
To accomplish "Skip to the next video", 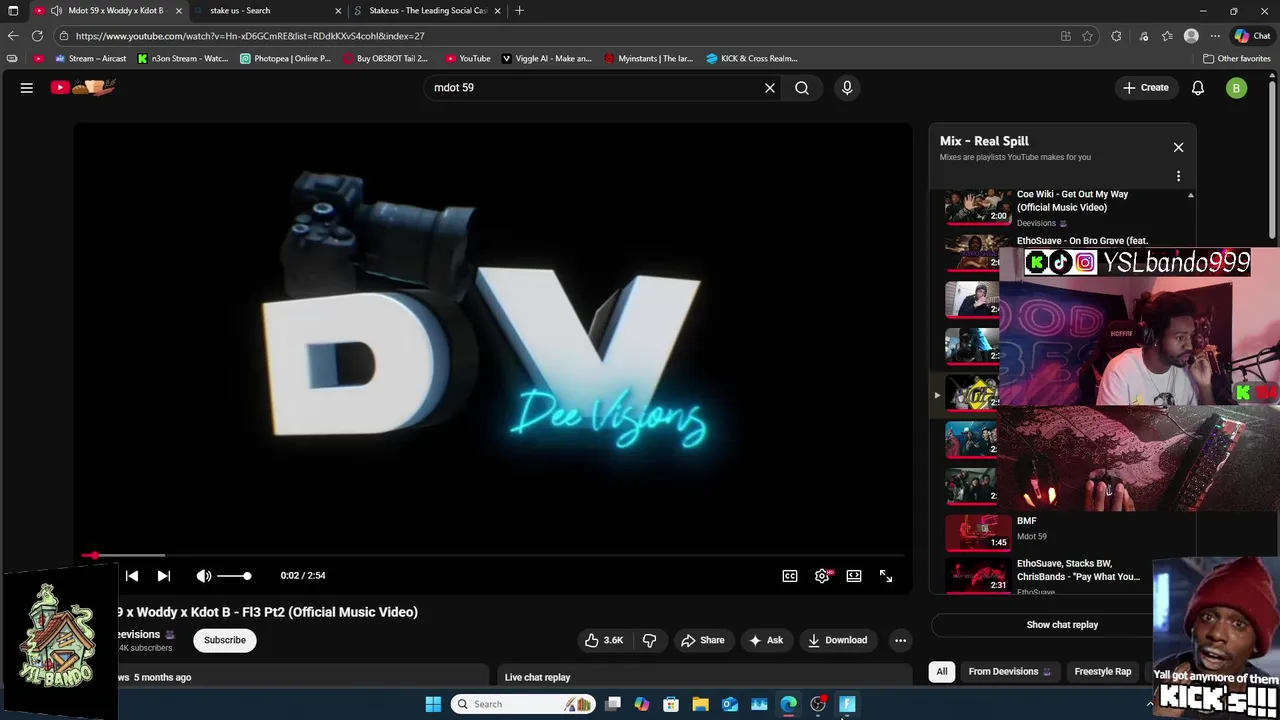I will click(164, 576).
